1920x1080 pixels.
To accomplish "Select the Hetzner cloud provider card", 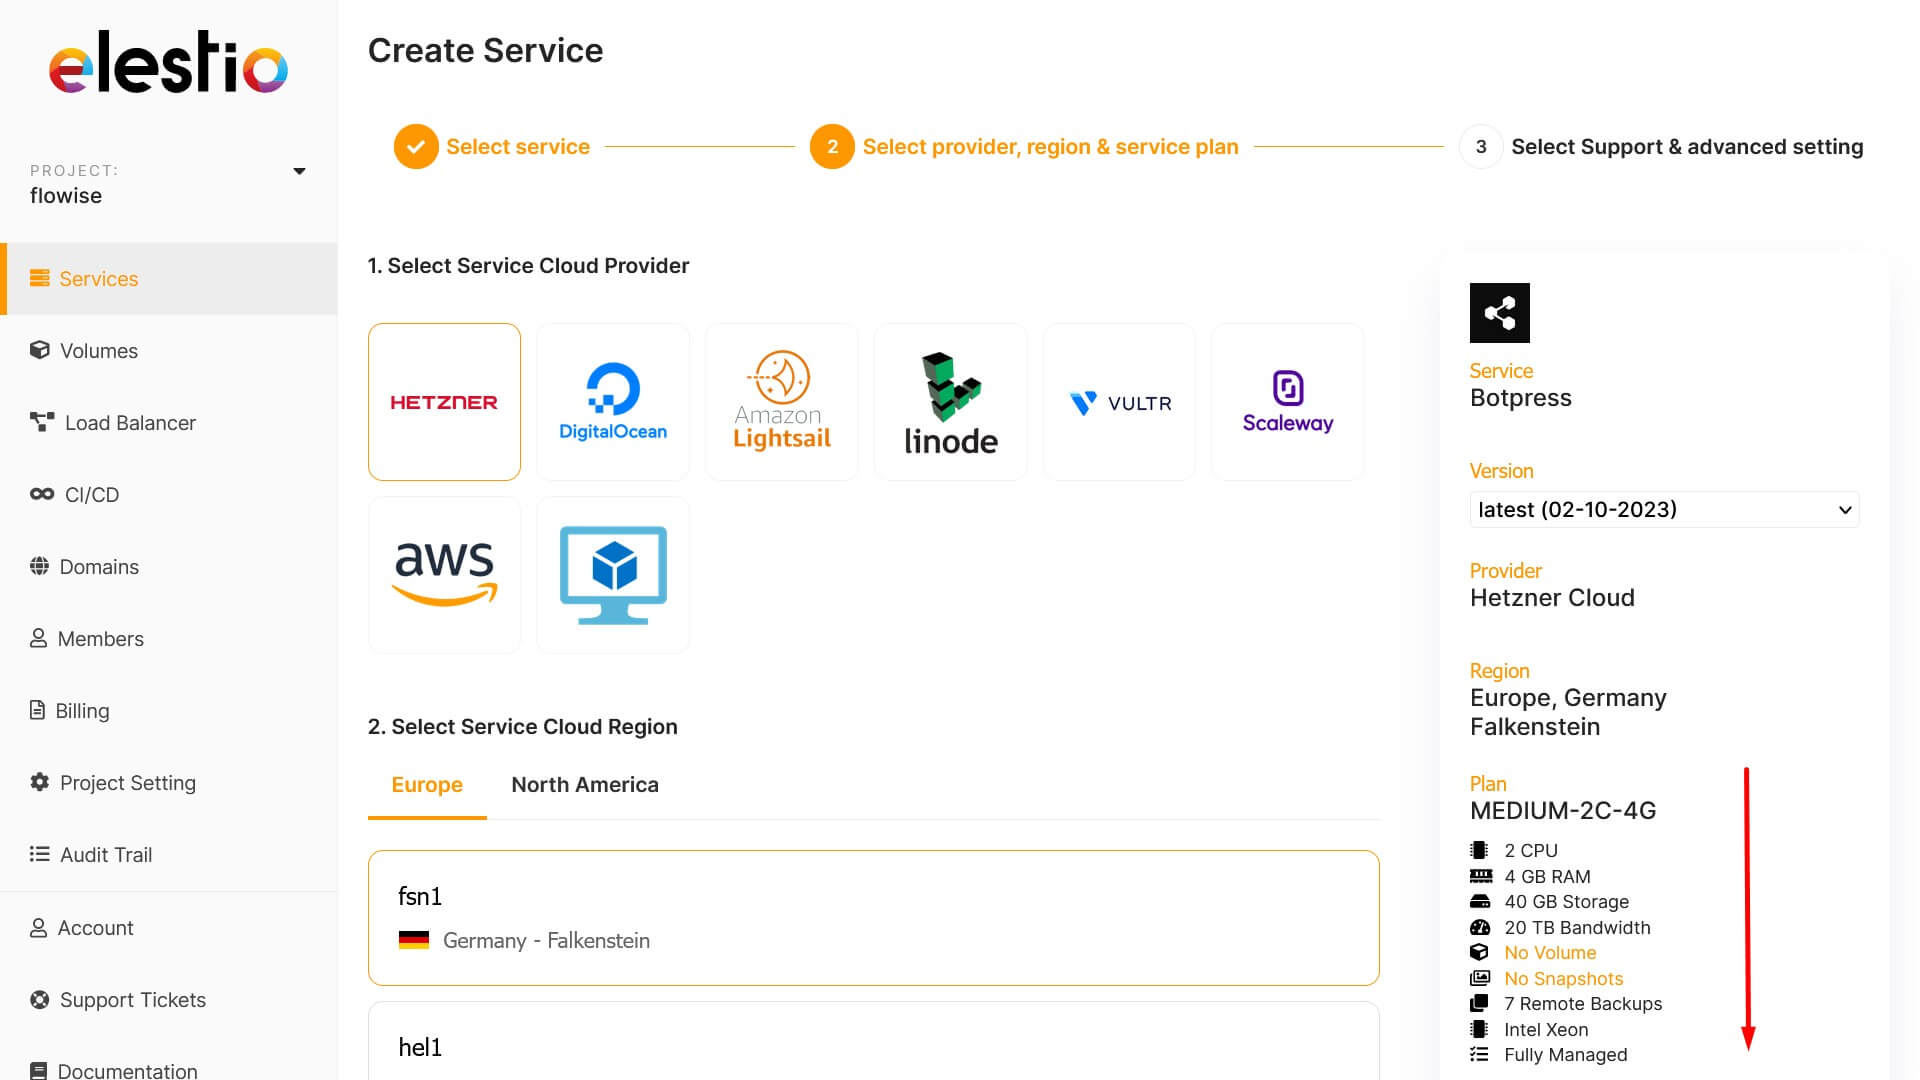I will coord(444,402).
